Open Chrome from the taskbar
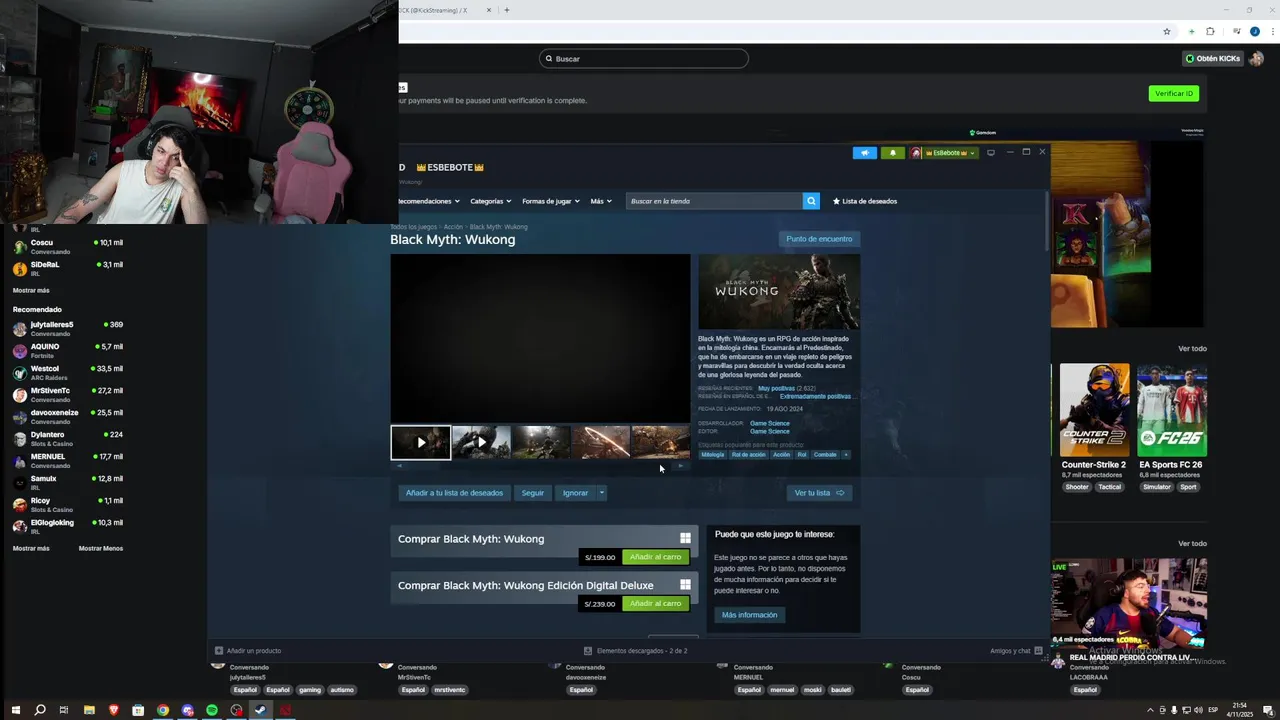The image size is (1280, 720). 163,710
